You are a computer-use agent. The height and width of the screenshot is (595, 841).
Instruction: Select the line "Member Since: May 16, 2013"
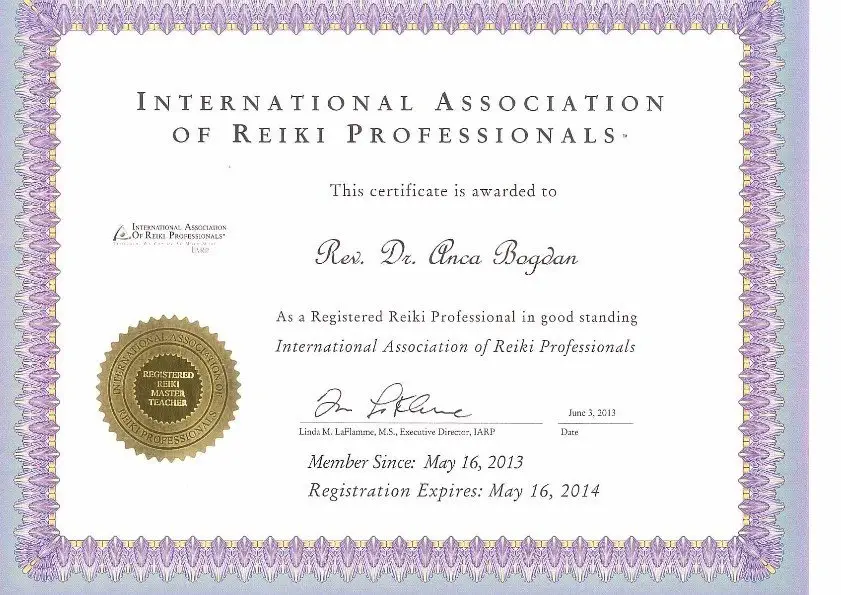pyautogui.click(x=415, y=462)
